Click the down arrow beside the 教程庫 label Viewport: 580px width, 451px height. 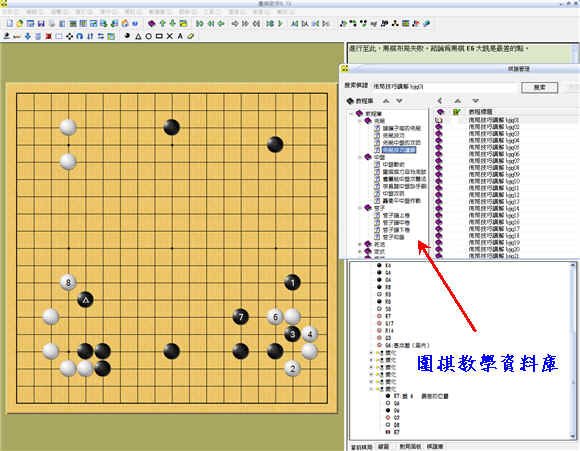coord(399,101)
